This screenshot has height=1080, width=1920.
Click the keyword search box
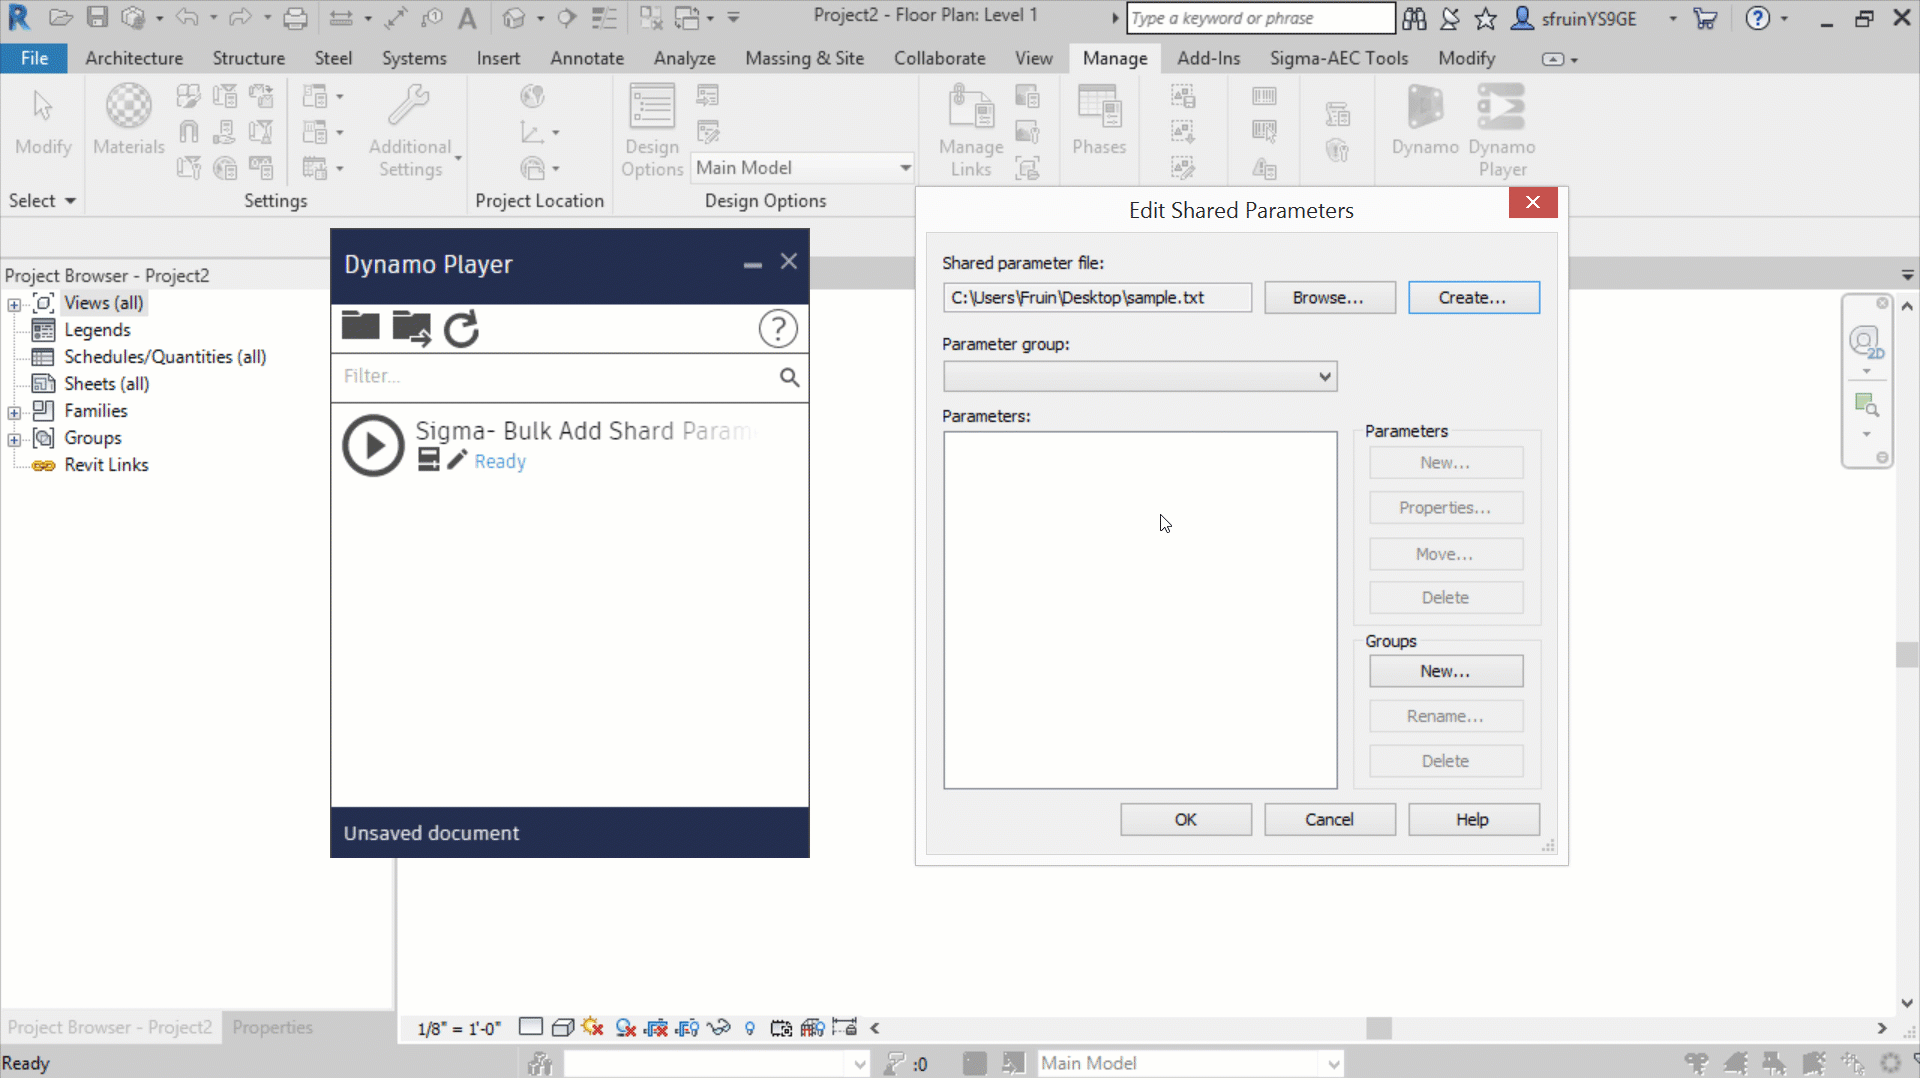[1260, 18]
